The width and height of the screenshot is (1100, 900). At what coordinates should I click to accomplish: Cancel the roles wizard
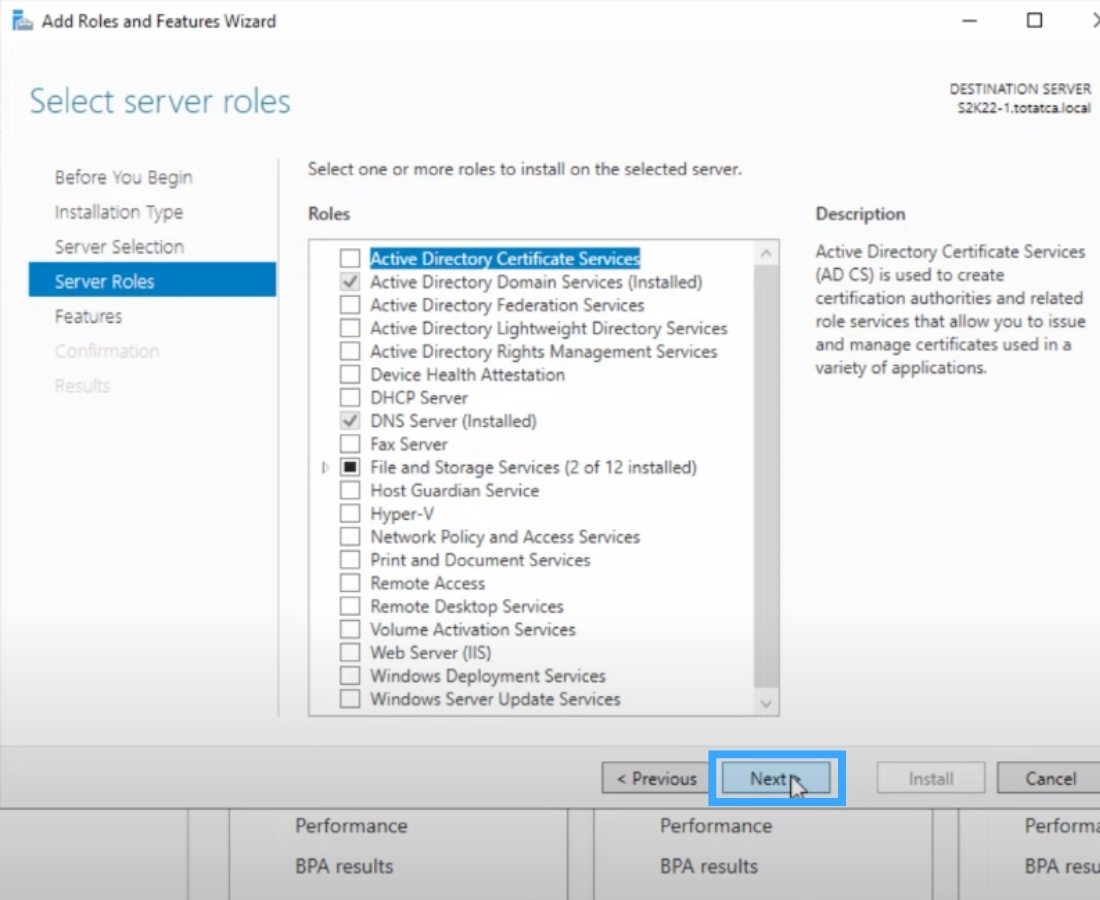(x=1050, y=779)
